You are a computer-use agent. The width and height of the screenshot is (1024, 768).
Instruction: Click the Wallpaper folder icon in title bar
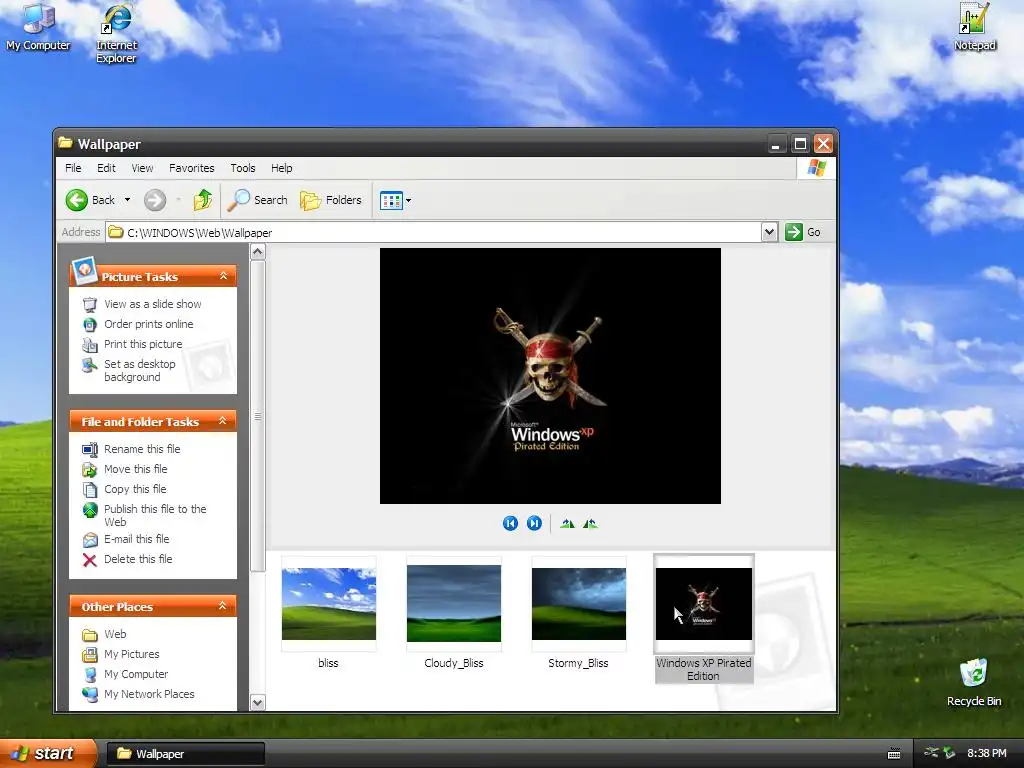(x=65, y=143)
